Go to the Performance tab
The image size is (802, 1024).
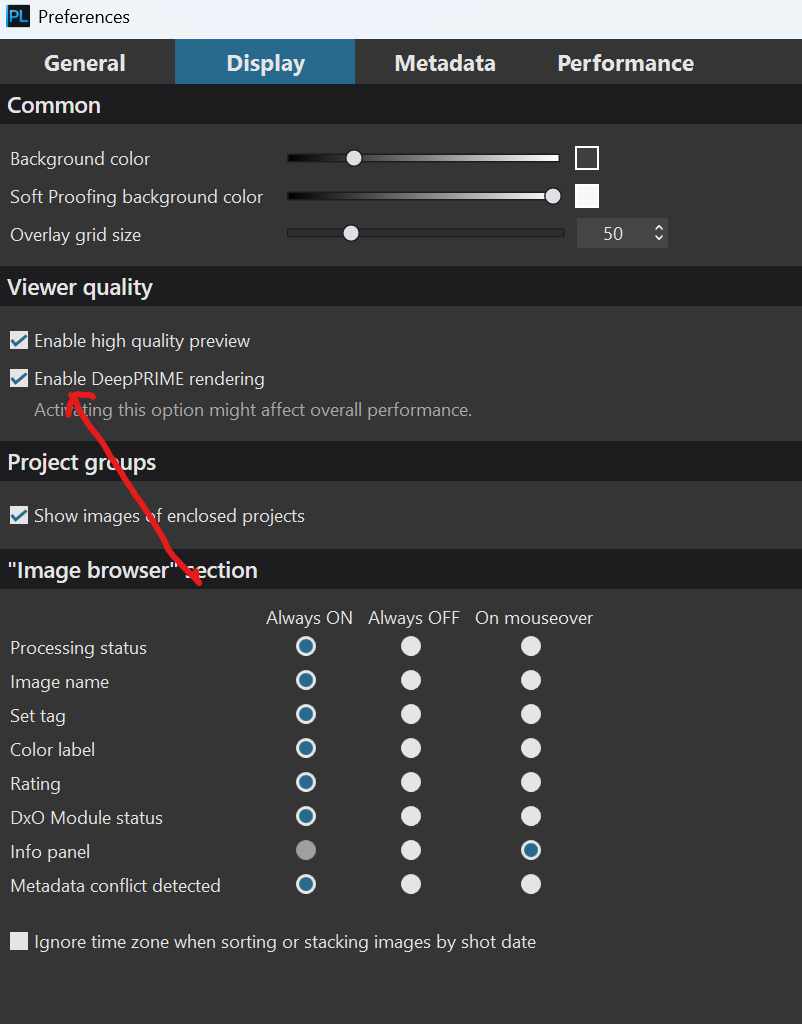point(625,63)
